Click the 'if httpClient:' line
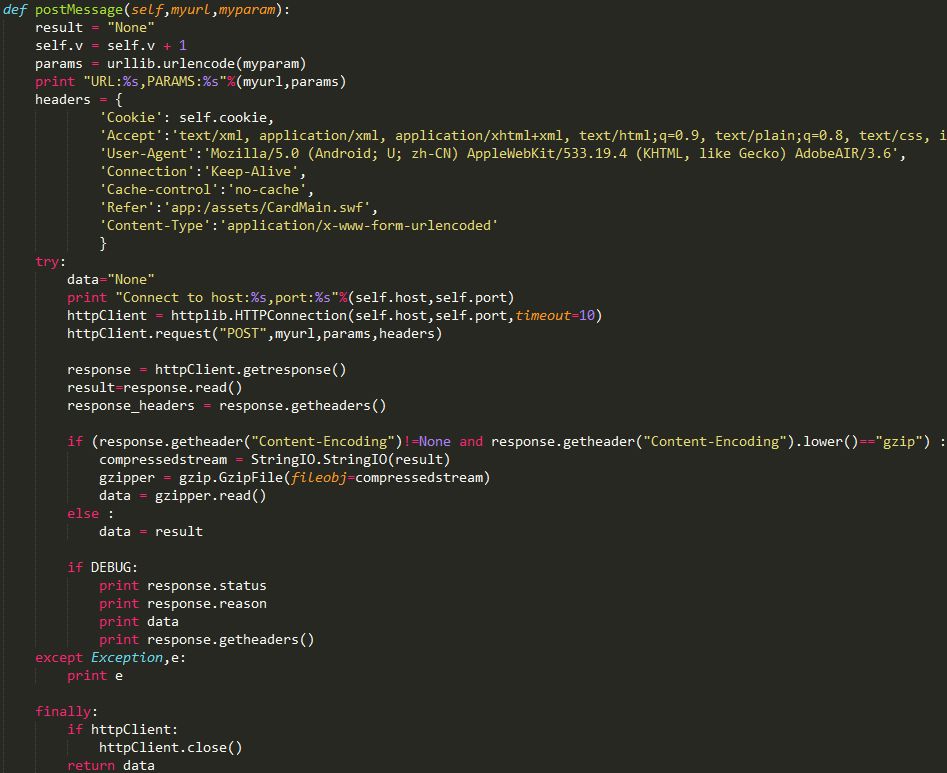This screenshot has width=947, height=773. click(123, 730)
